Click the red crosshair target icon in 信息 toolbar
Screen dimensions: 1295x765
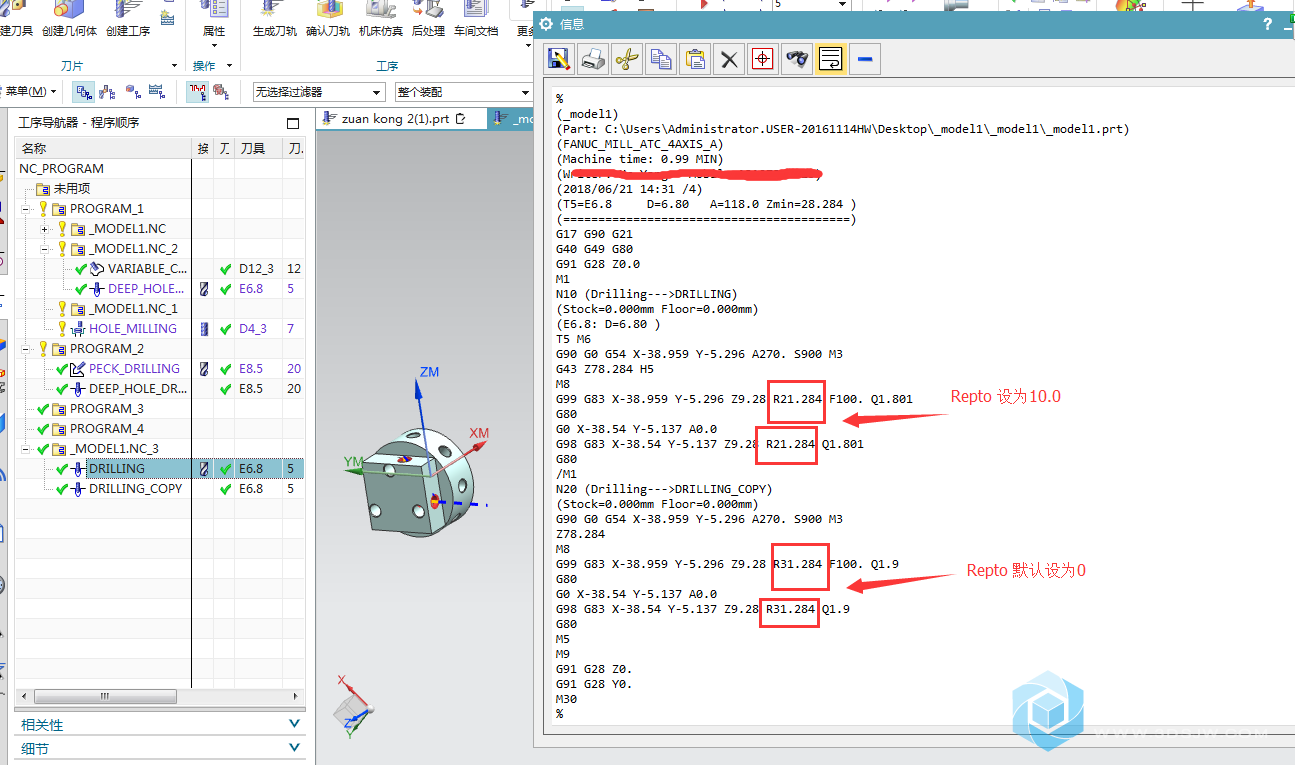click(x=763, y=59)
